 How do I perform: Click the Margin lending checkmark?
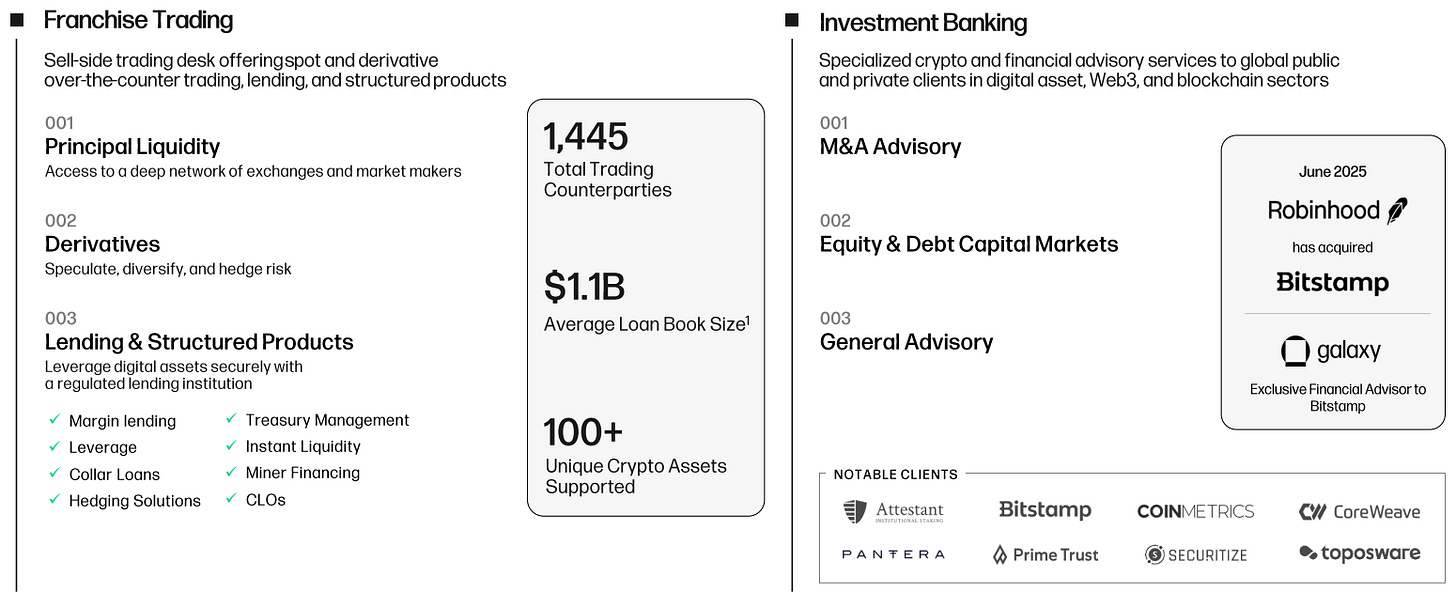coord(54,420)
